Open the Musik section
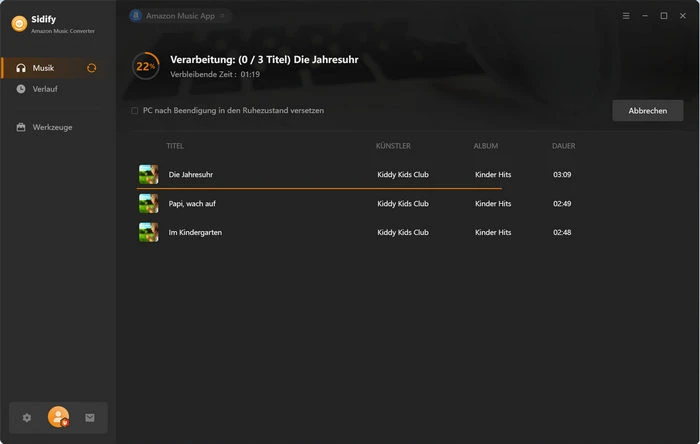 click(55, 68)
